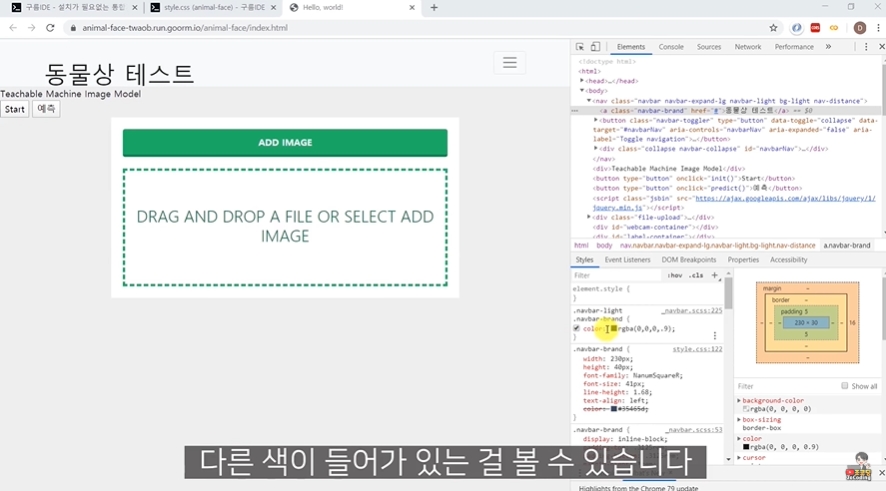The width and height of the screenshot is (886, 491).
Task: Uncheck the color rgba property checkbox
Action: pyautogui.click(x=576, y=328)
